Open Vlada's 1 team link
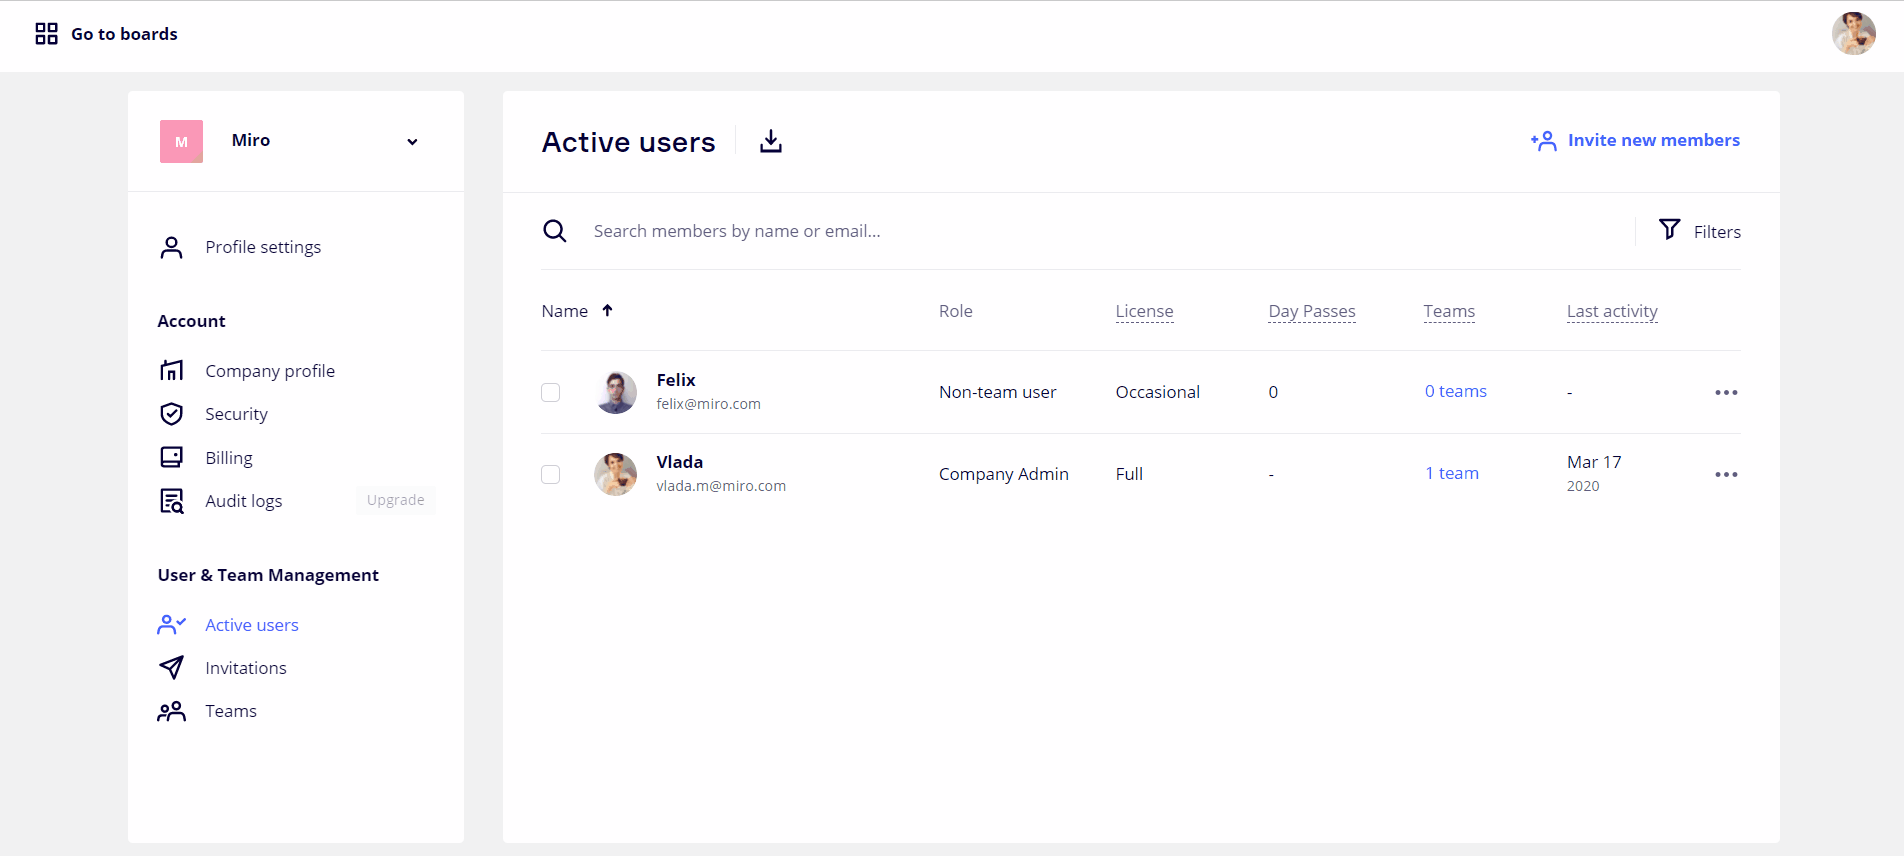1904x856 pixels. (x=1452, y=473)
